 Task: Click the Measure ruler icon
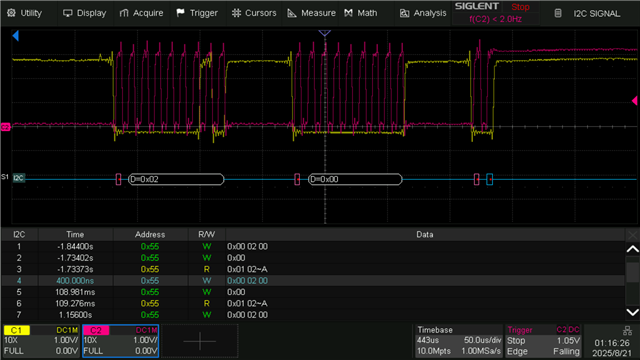click(292, 13)
